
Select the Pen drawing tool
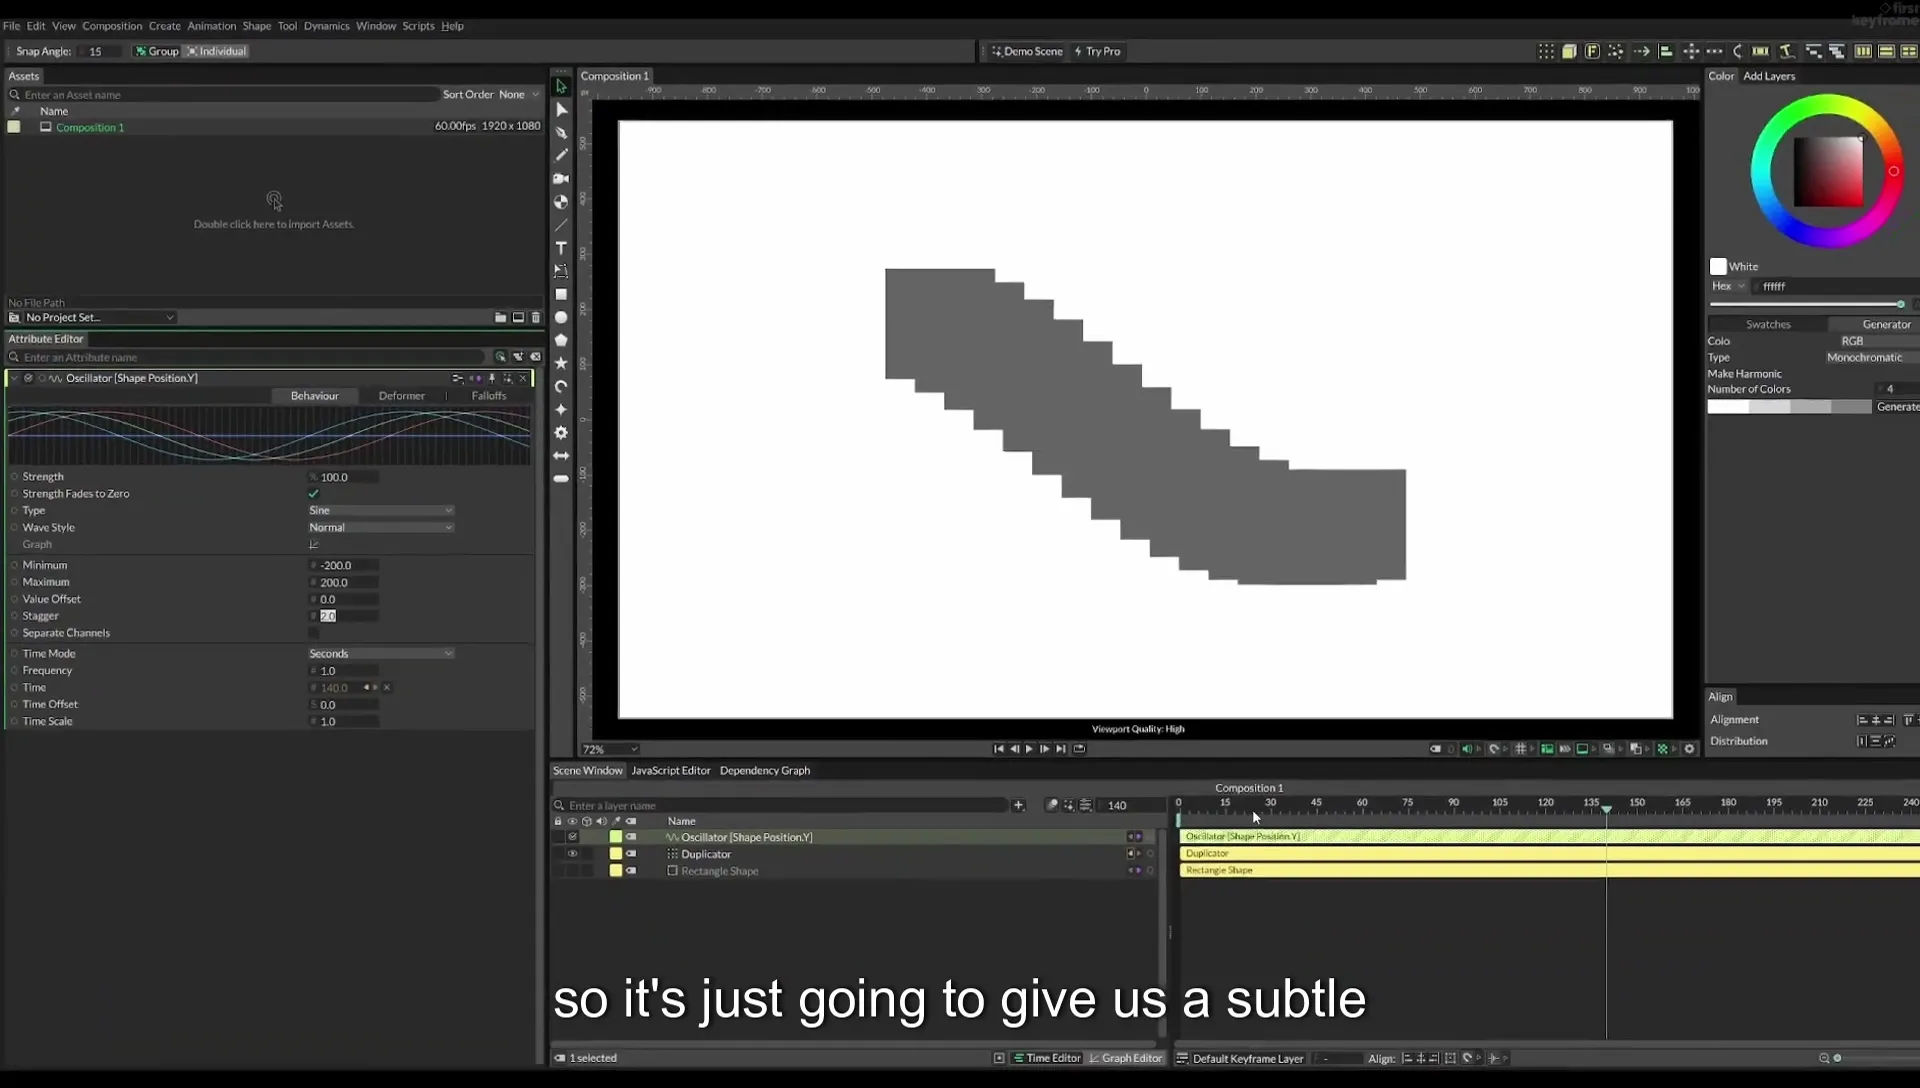pyautogui.click(x=561, y=133)
